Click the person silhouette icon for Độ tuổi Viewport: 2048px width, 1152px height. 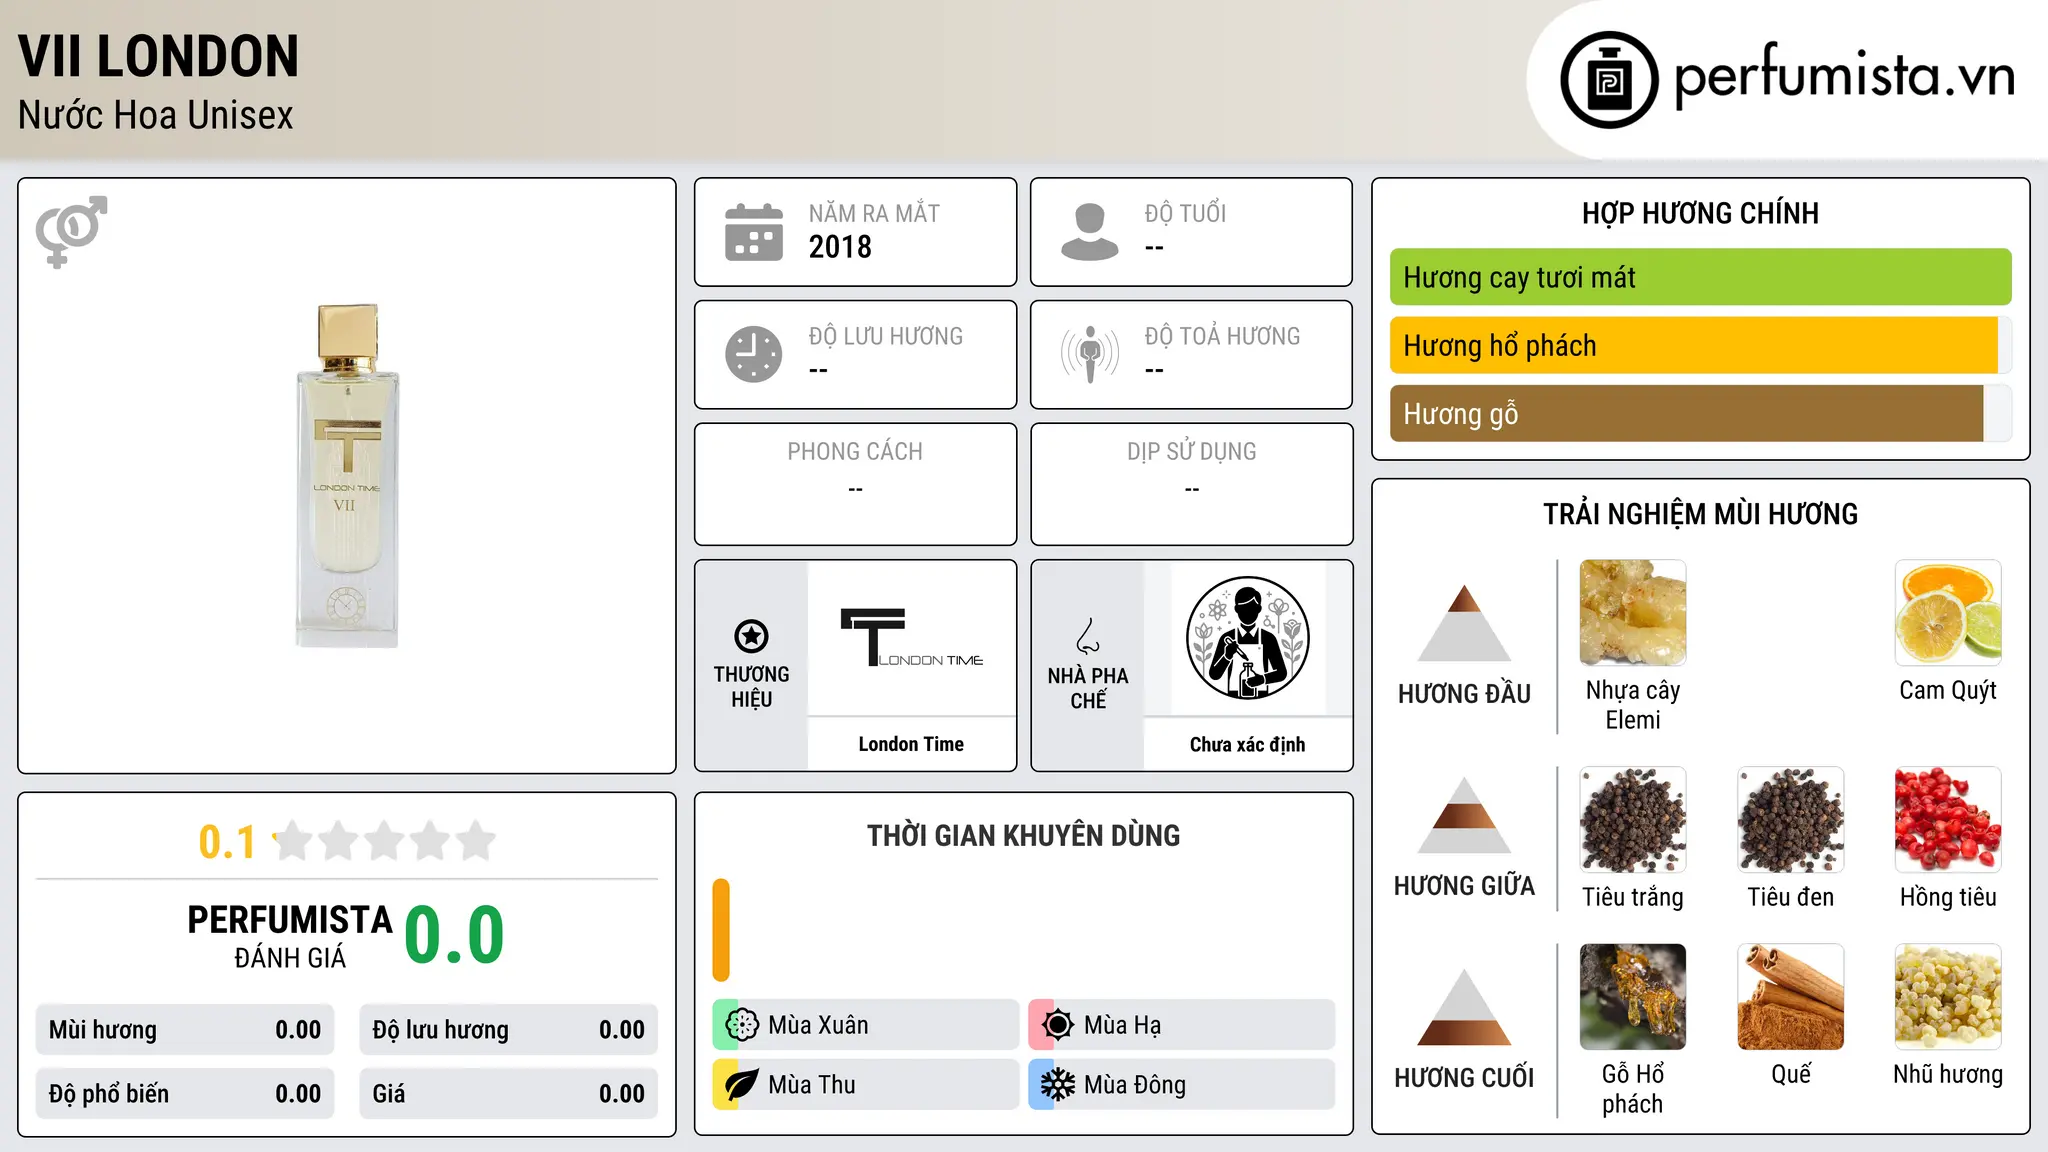point(1090,232)
